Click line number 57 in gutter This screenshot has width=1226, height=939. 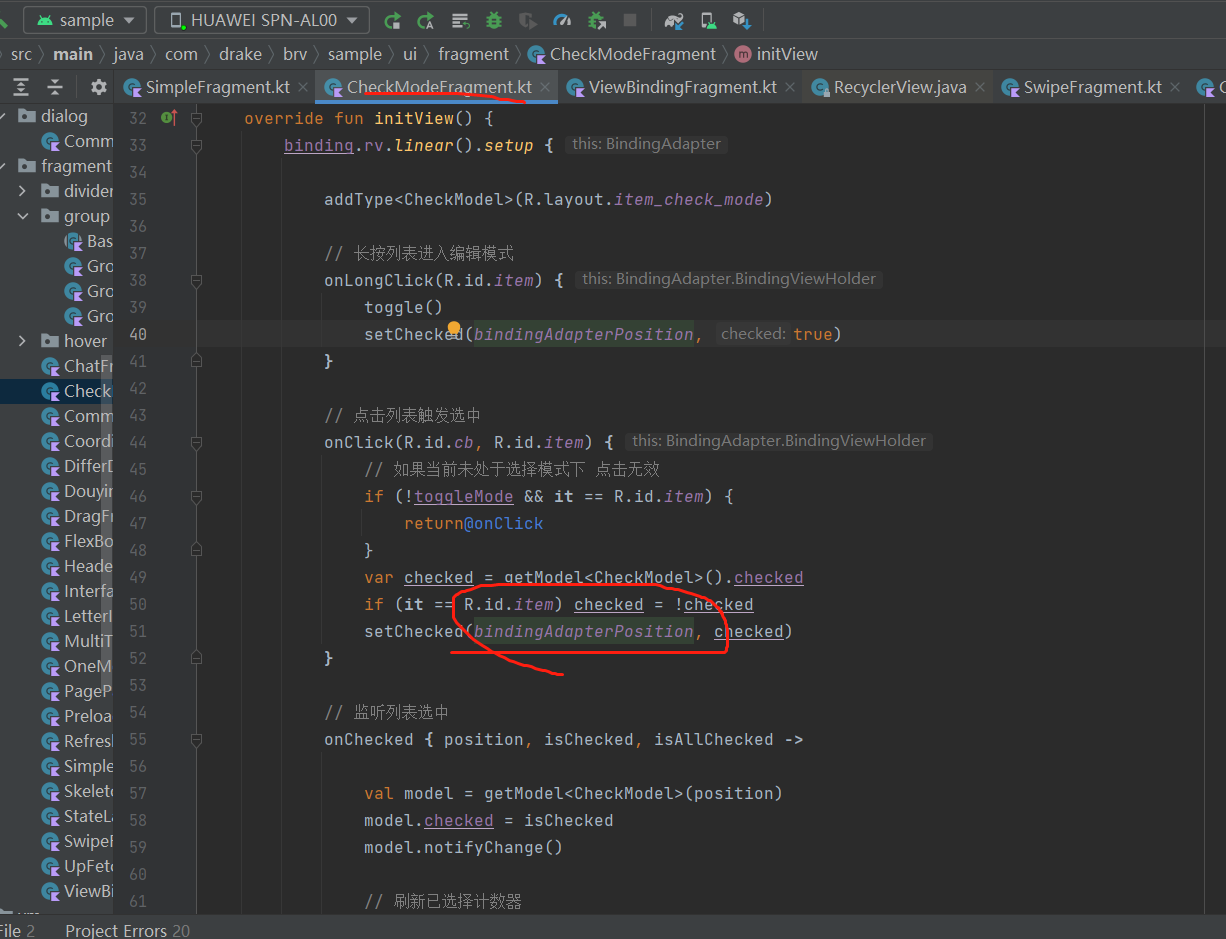(138, 793)
